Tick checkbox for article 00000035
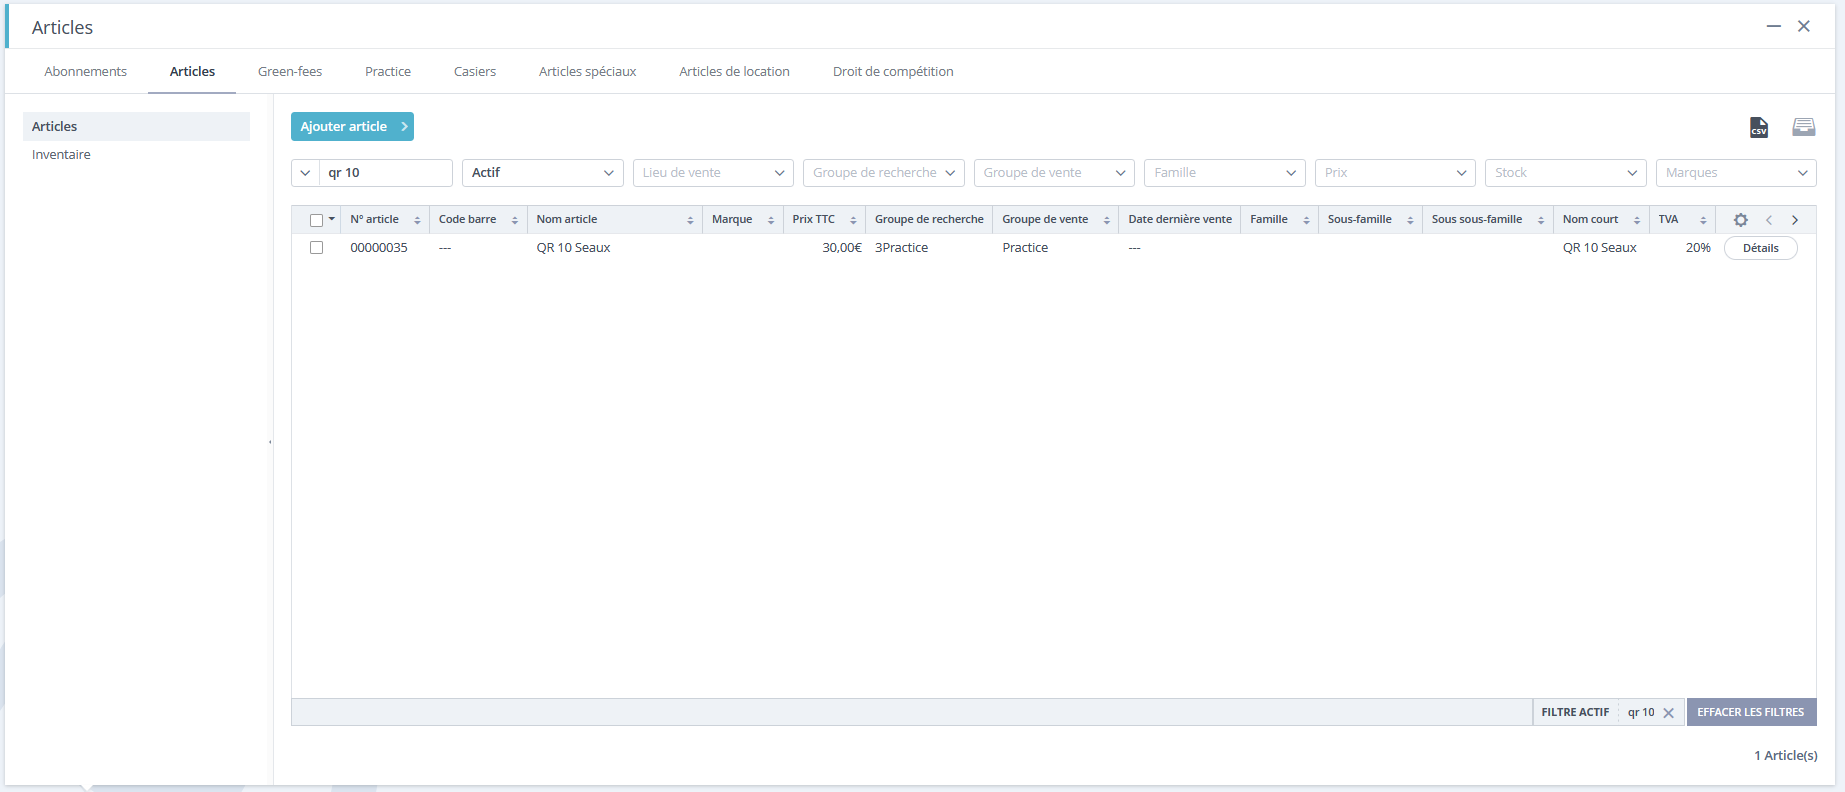This screenshot has width=1845, height=792. (x=316, y=248)
